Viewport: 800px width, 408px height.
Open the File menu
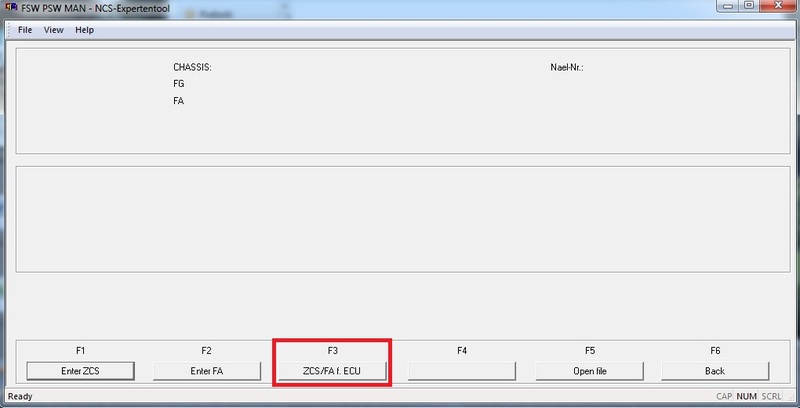pos(25,30)
